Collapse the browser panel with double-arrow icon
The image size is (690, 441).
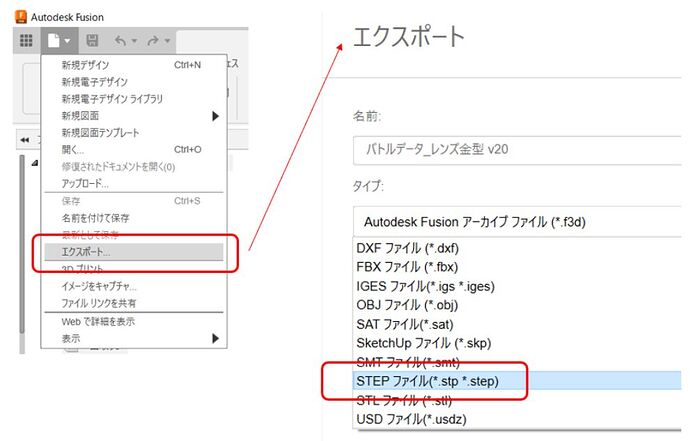(x=25, y=140)
